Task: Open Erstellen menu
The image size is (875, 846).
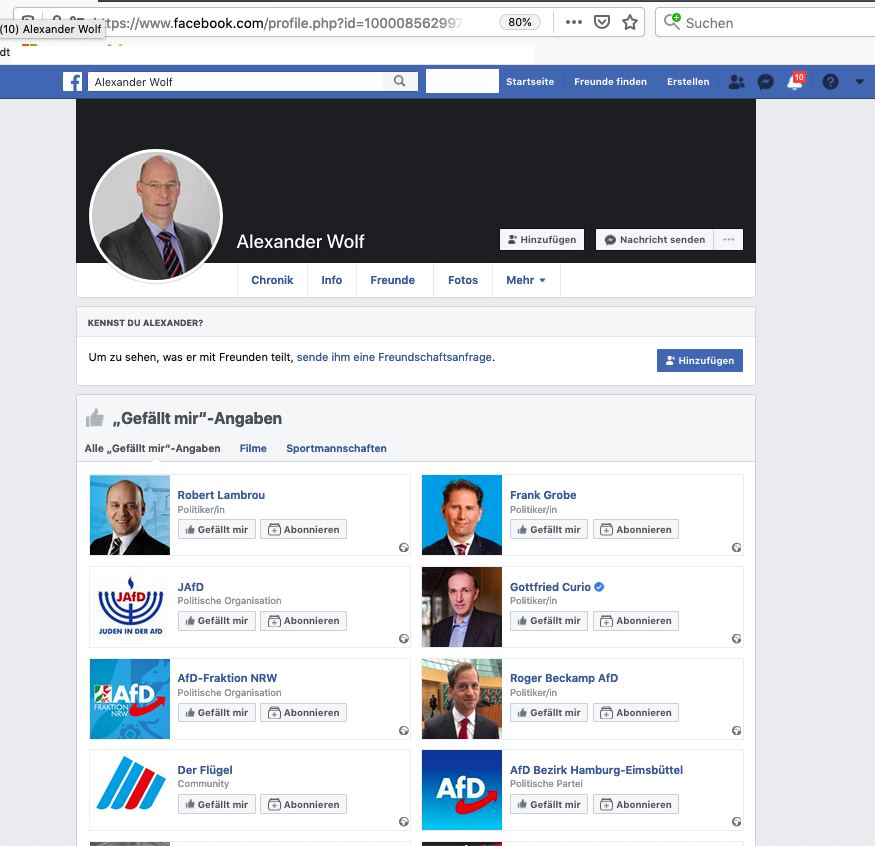Action: pos(688,81)
